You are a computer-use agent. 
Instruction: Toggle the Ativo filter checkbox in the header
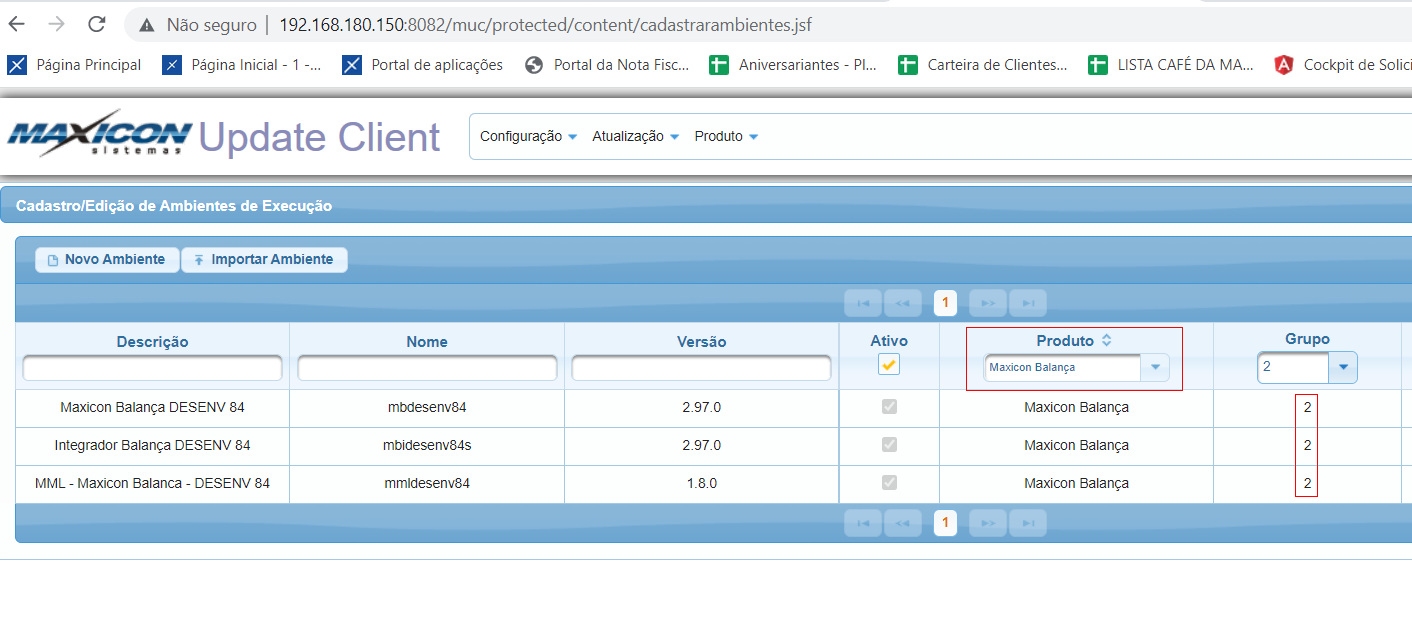889,365
